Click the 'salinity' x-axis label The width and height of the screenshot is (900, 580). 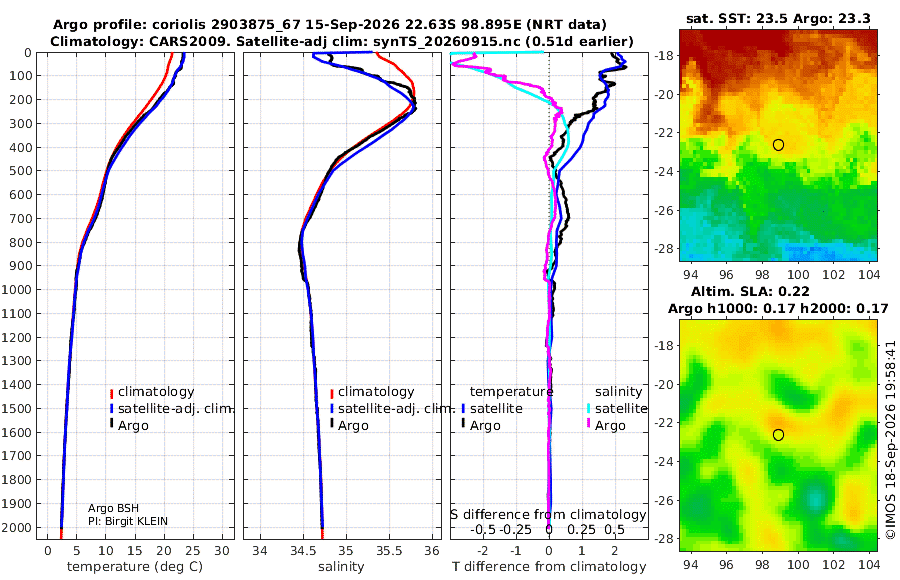(341, 567)
